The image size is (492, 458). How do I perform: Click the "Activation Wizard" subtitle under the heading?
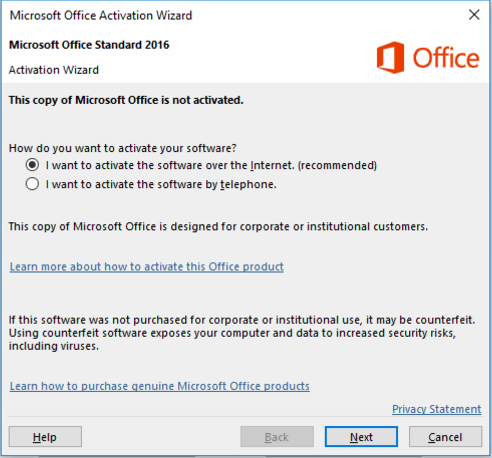tap(54, 70)
